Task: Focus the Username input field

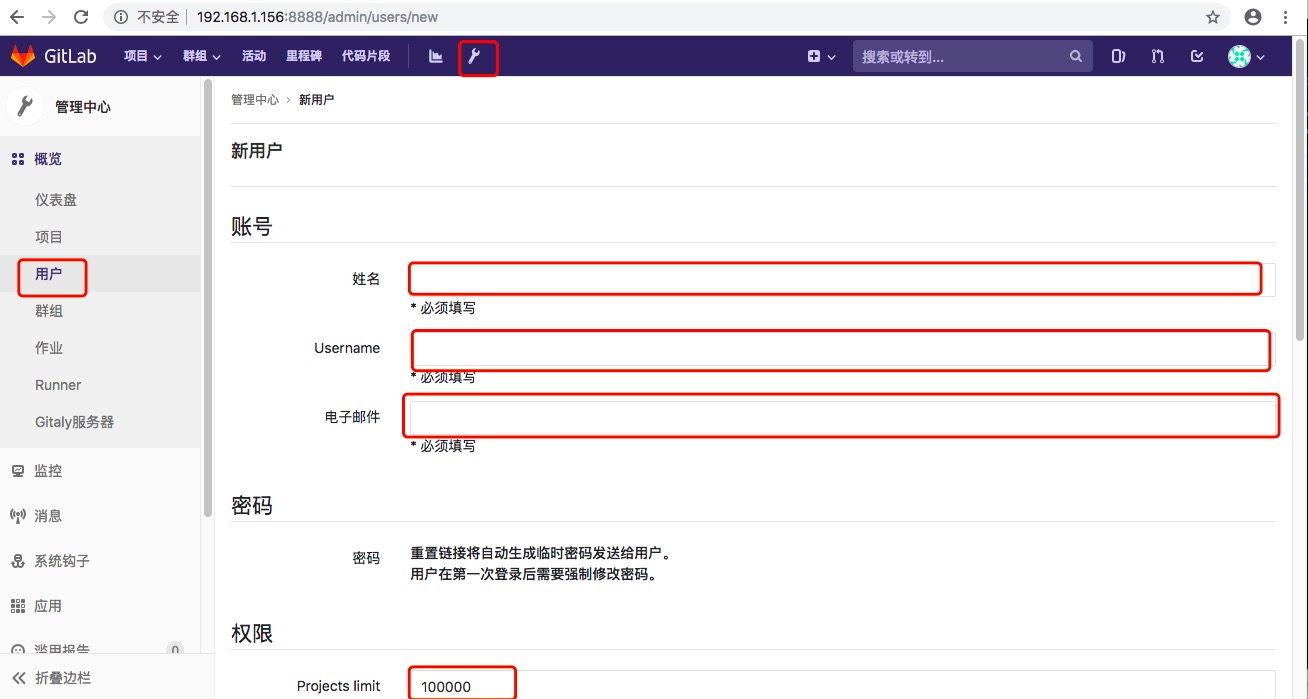Action: tap(838, 350)
